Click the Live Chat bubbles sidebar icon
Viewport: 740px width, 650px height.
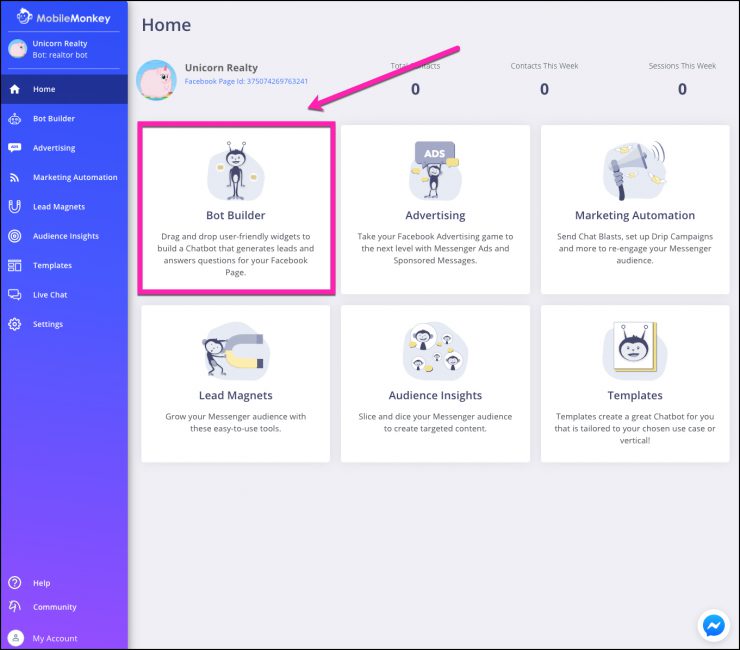(x=15, y=295)
